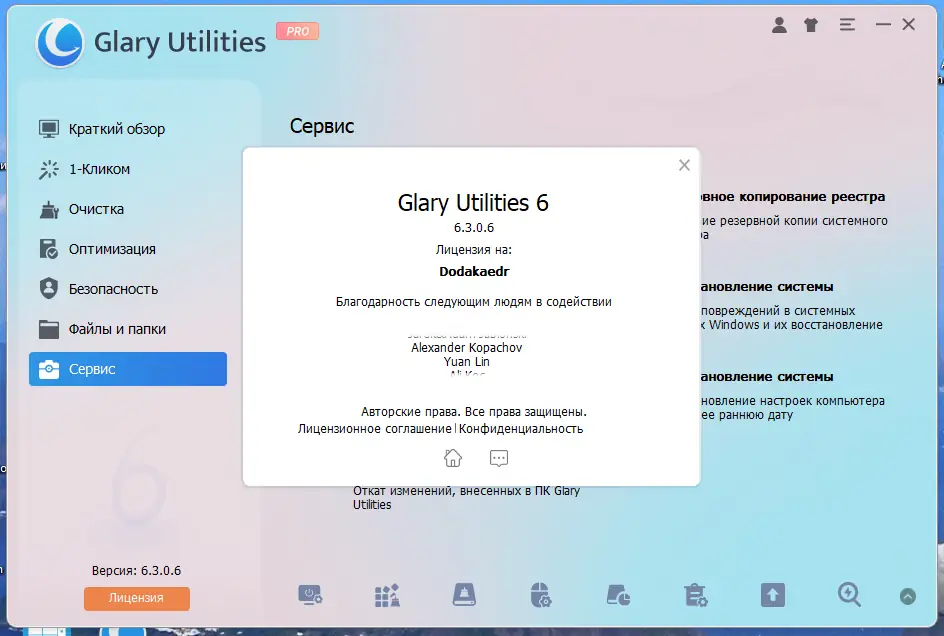Click the sparkle icon beside 1-Кликом
Viewport: 944px width, 636px height.
pos(49,169)
